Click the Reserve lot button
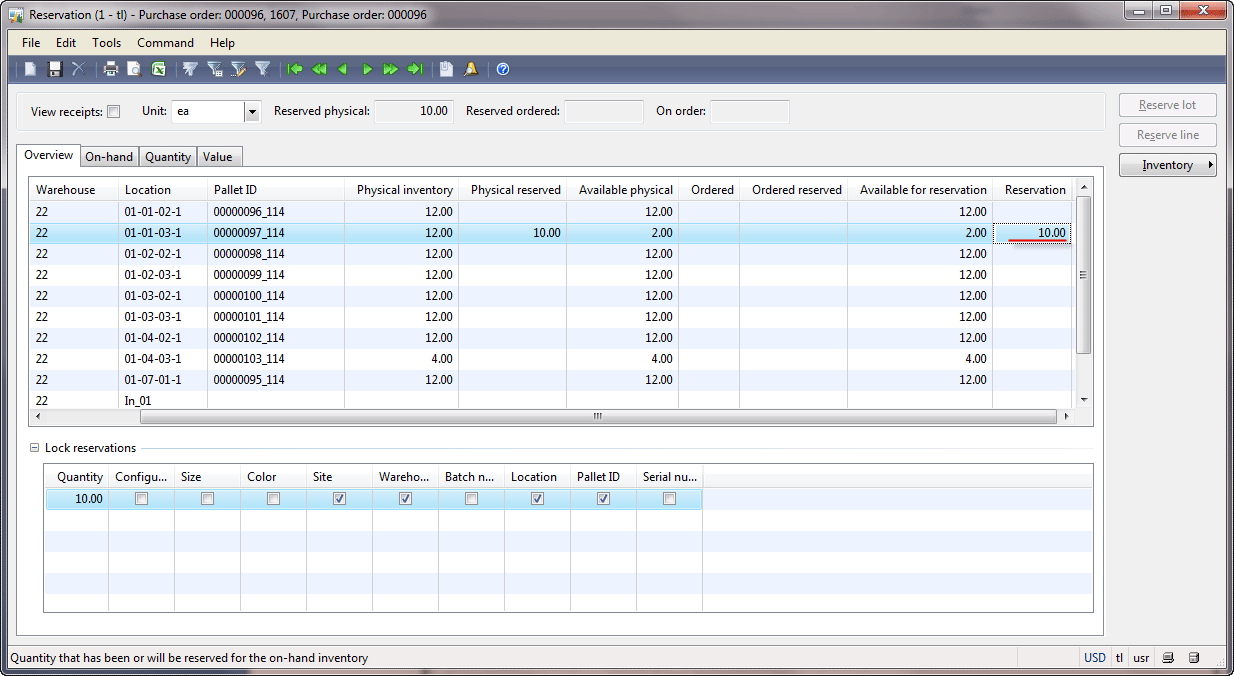 pyautogui.click(x=1168, y=105)
